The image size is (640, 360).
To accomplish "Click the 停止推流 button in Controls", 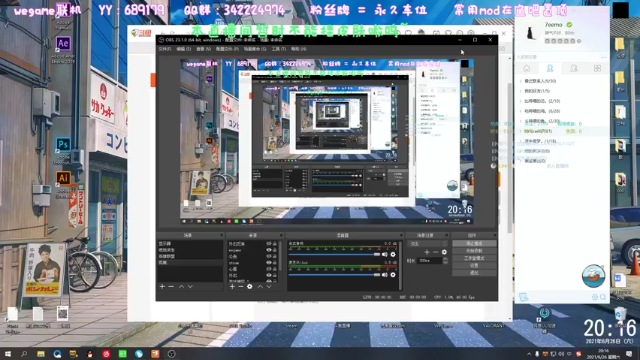I will tap(474, 243).
